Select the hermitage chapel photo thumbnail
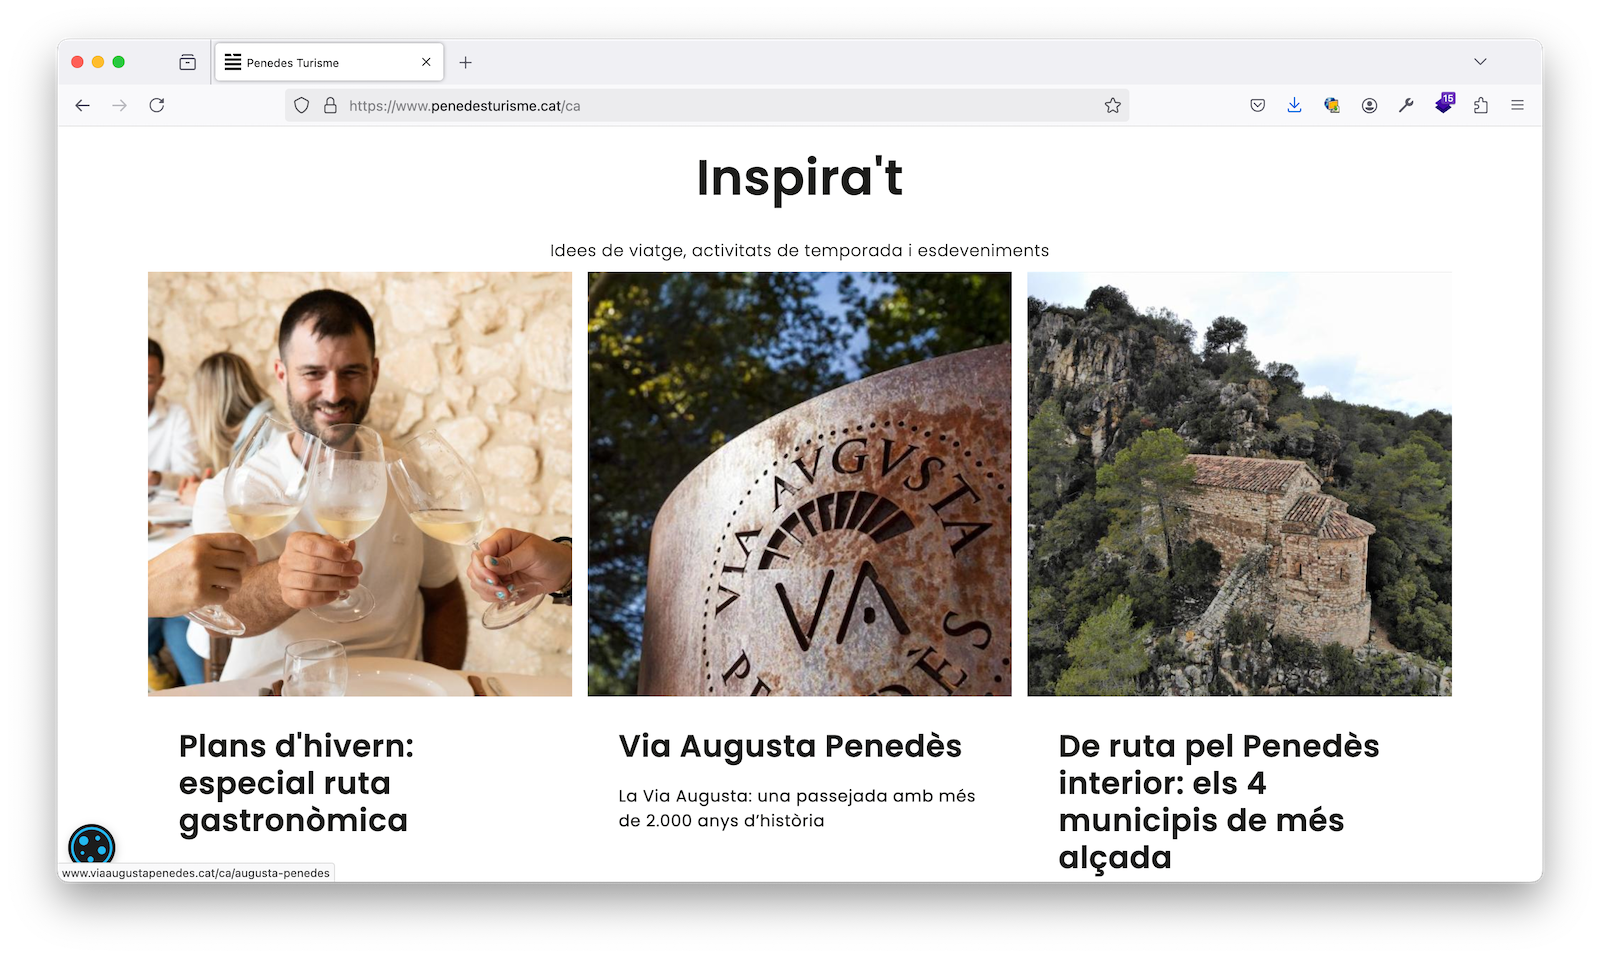The width and height of the screenshot is (1600, 958). (1239, 484)
